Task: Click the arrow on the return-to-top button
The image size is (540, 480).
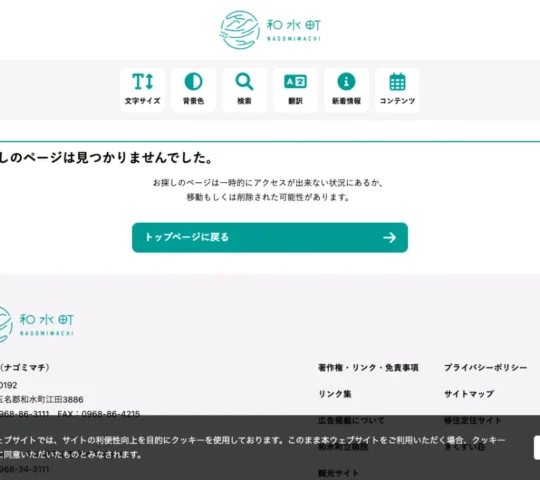Action: pos(390,238)
